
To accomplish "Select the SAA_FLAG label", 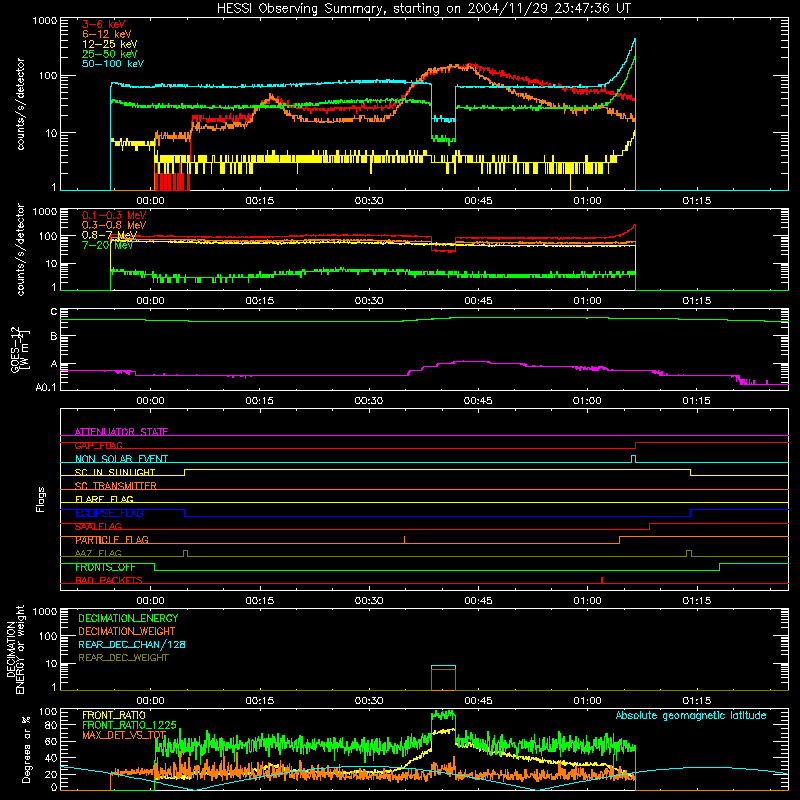I will click(x=98, y=526).
